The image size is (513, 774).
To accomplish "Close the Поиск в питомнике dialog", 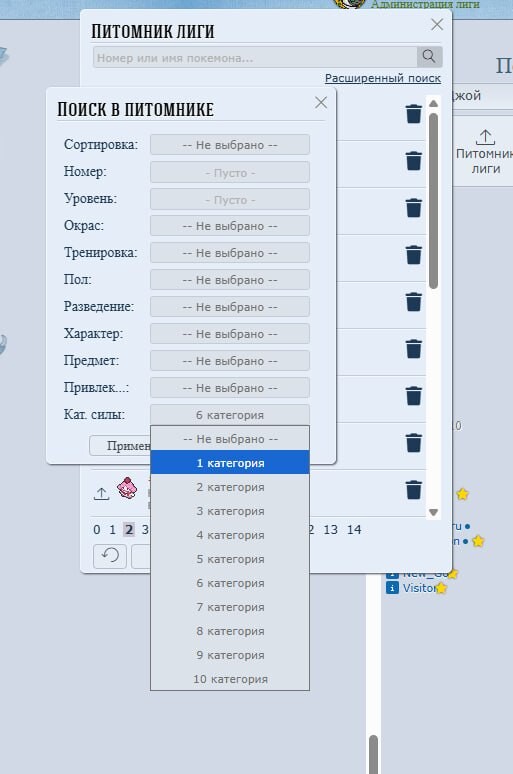I will pos(321,103).
